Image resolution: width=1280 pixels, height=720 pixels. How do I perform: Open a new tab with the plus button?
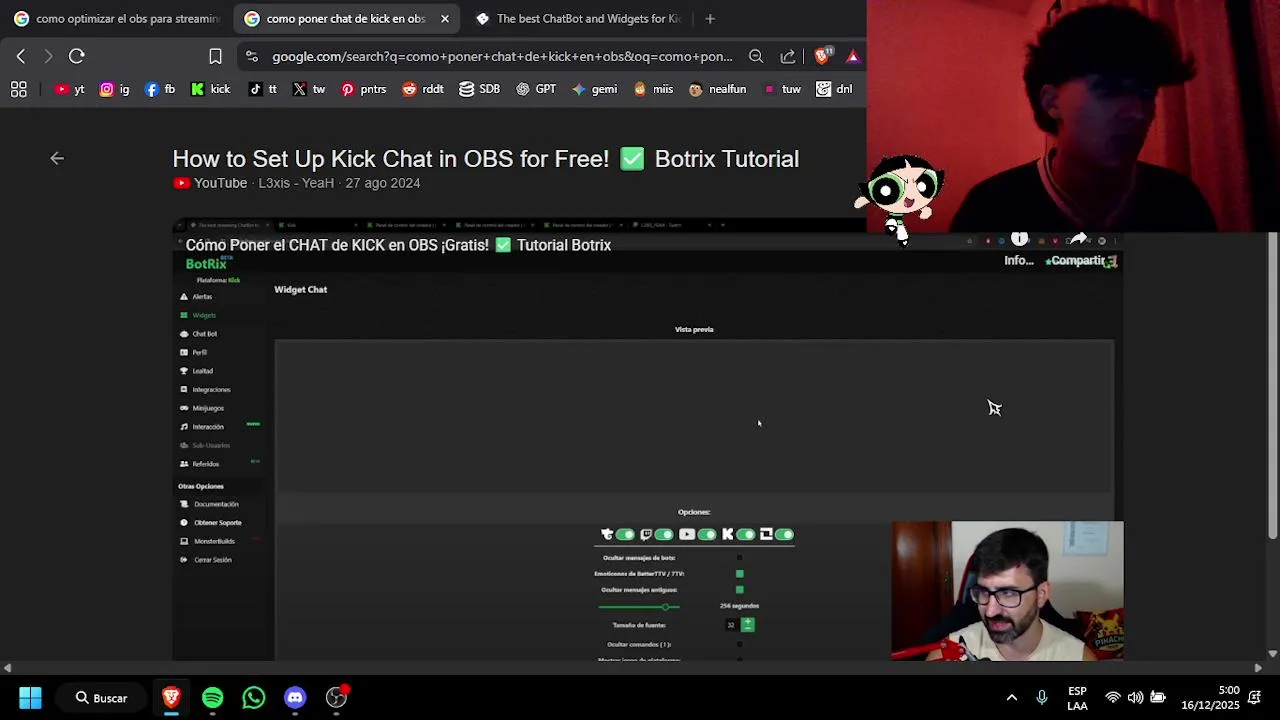click(710, 18)
